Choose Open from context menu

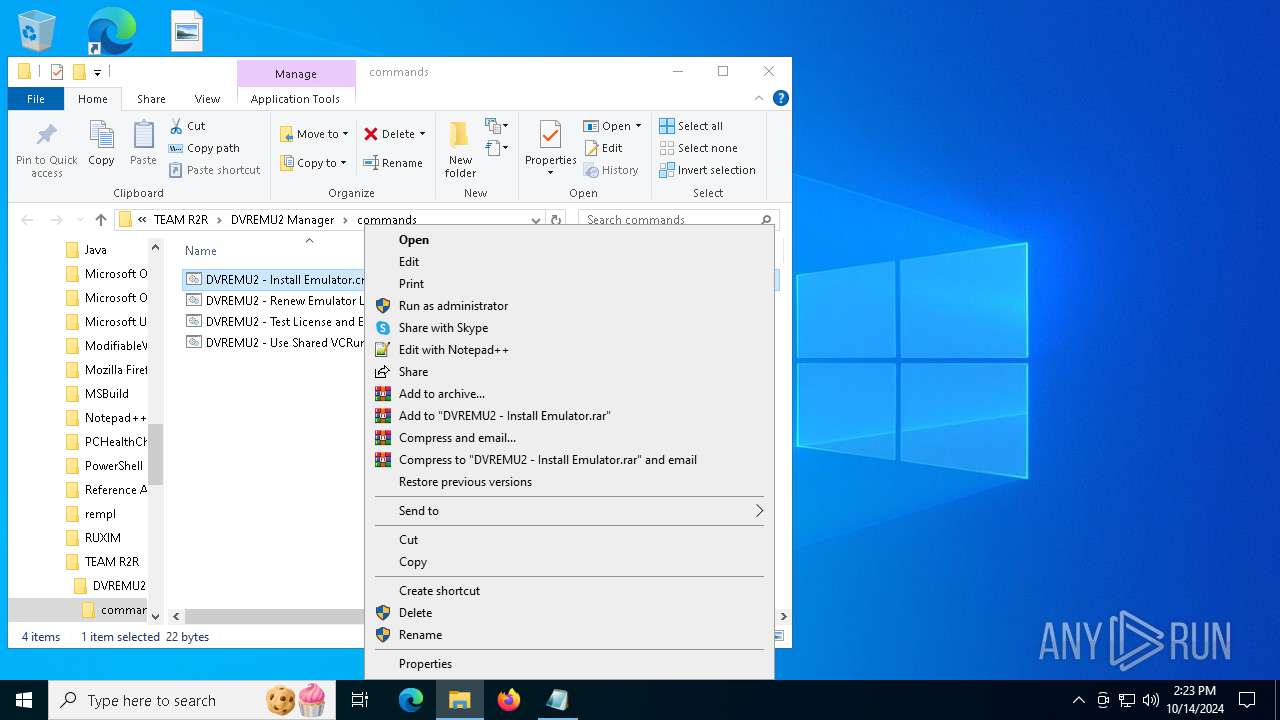click(569, 240)
